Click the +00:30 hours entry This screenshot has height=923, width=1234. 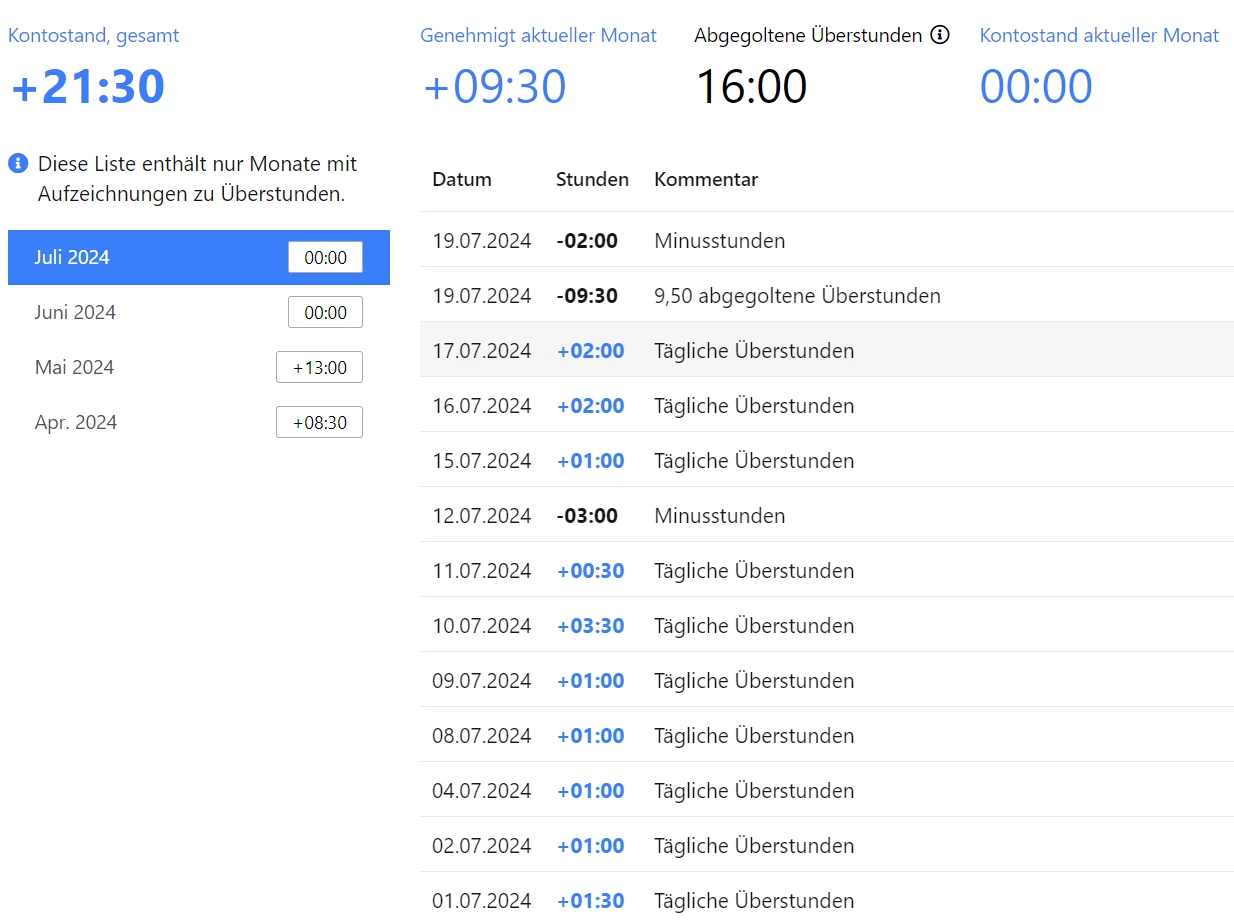click(x=590, y=571)
